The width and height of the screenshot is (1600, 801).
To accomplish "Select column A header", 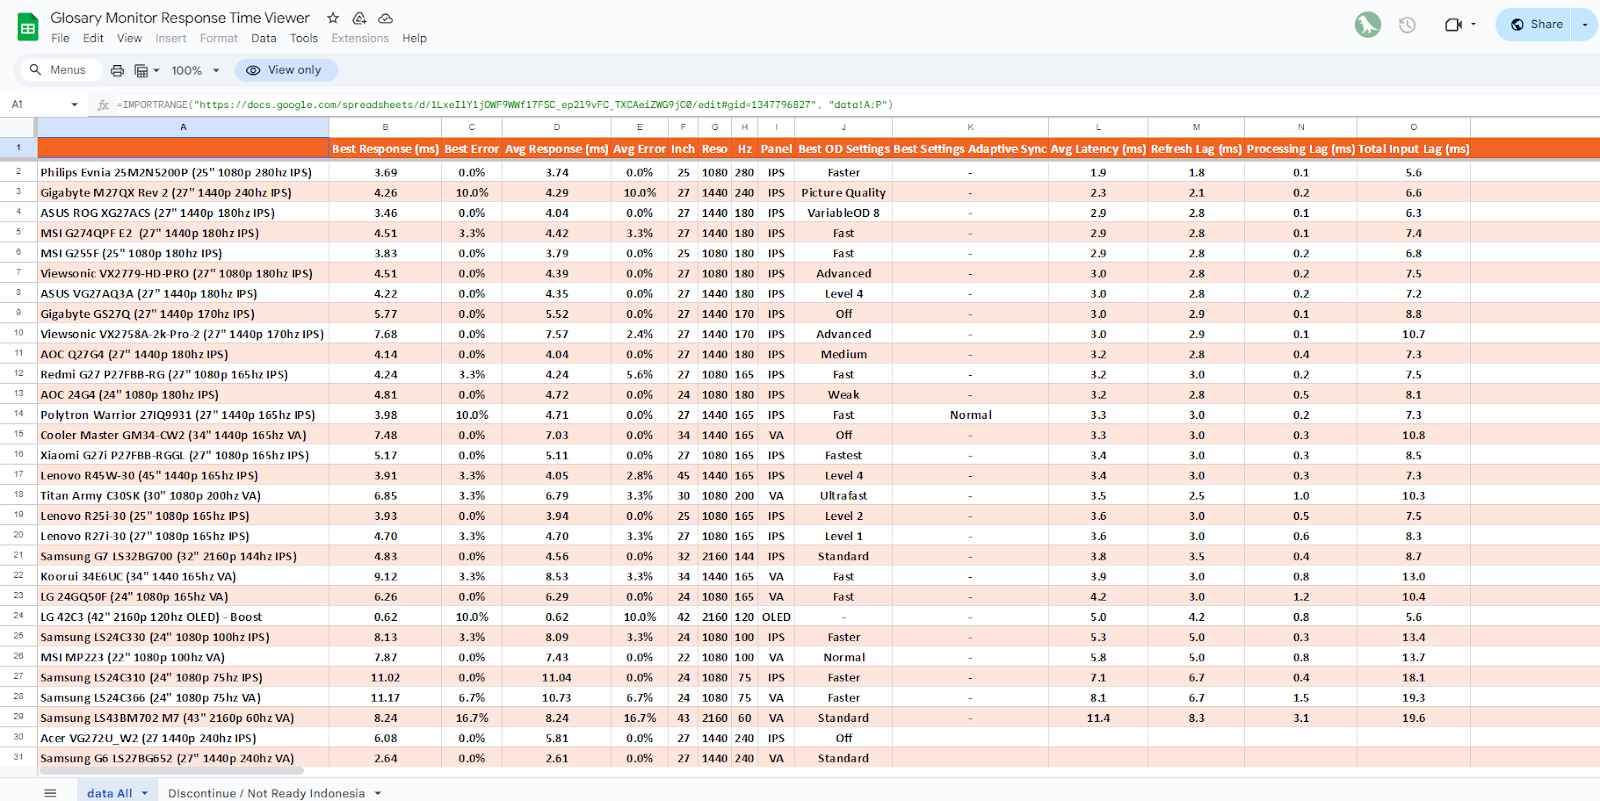I will click(x=183, y=127).
